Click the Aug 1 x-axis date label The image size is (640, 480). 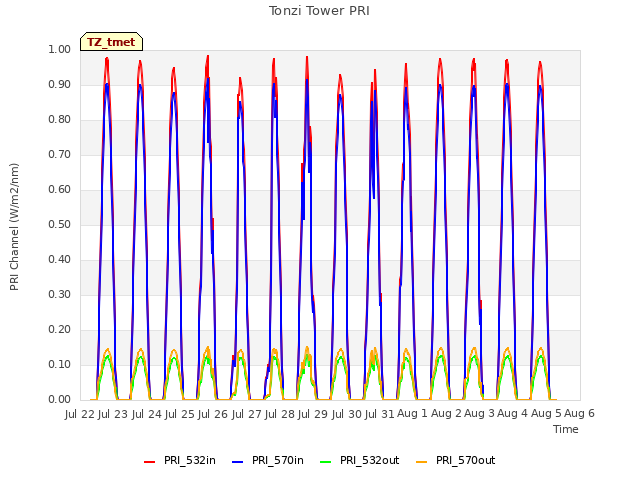pyautogui.click(x=412, y=414)
